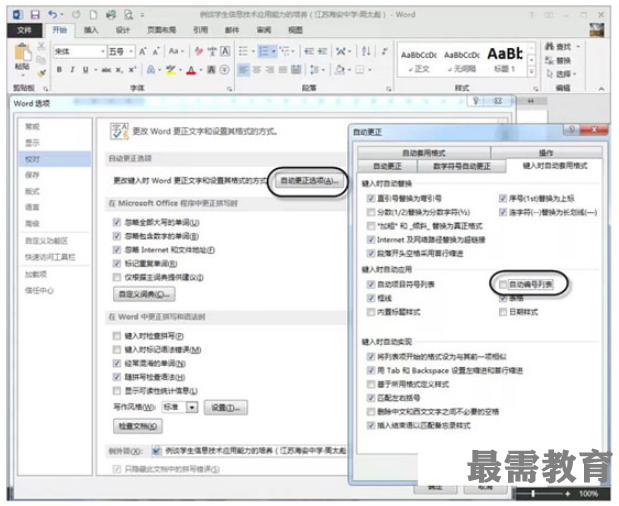
Task: Click the Distributed alignment icon
Action: [x=296, y=70]
